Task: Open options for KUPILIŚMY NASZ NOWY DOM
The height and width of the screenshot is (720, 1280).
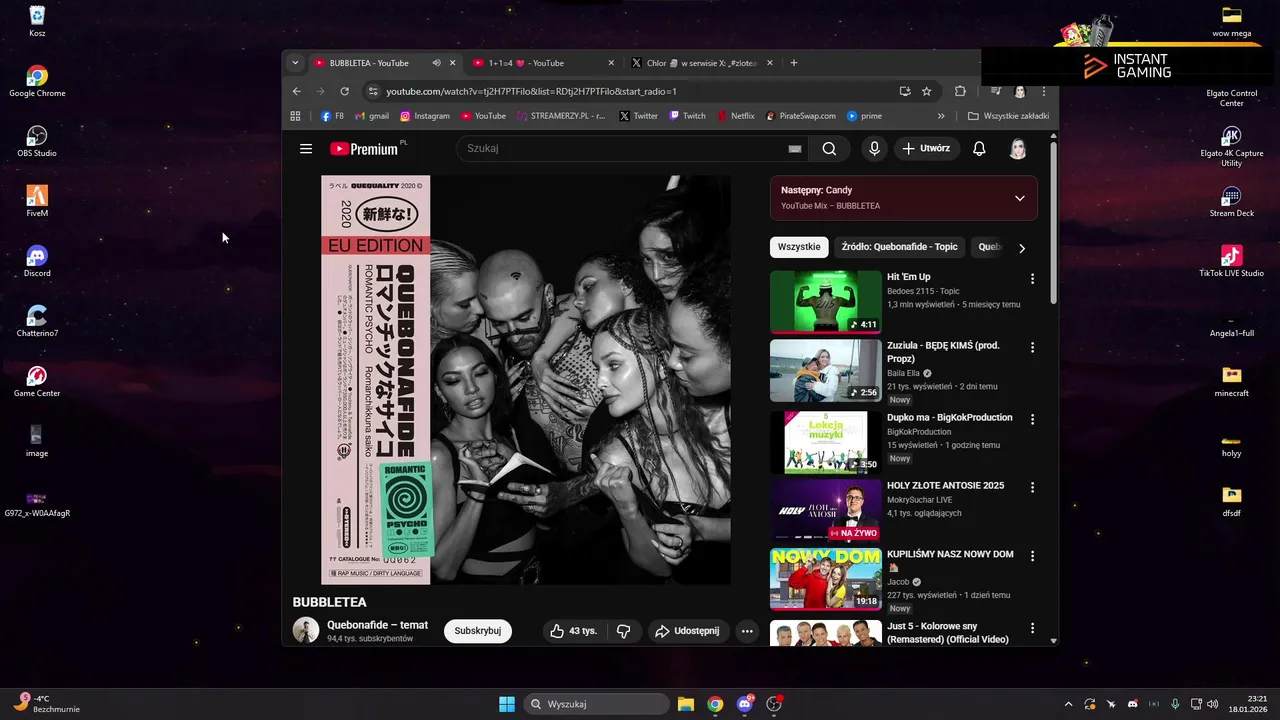Action: [1033, 556]
